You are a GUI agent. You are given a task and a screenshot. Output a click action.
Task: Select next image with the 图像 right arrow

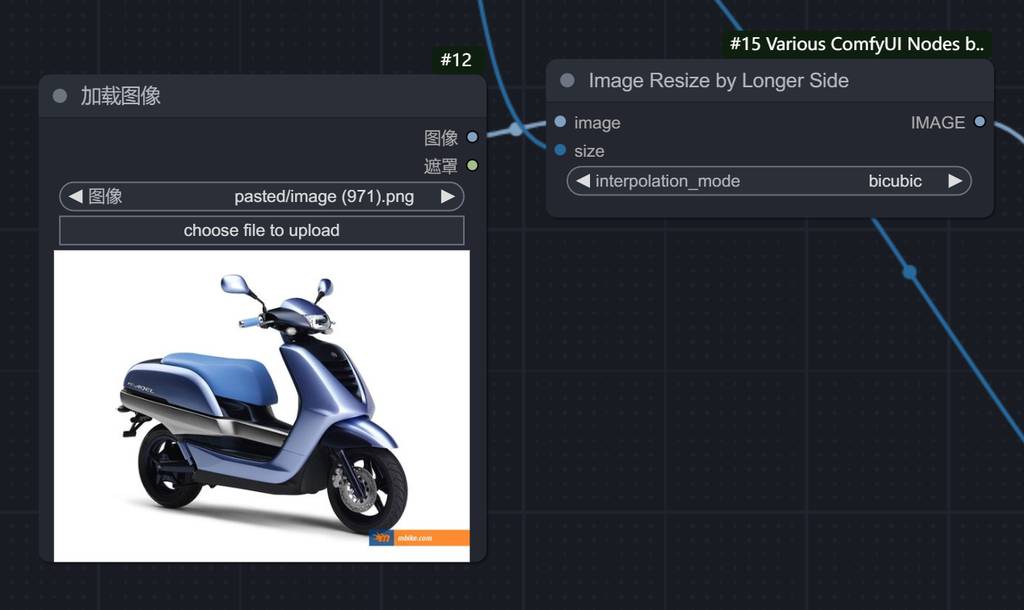pos(448,196)
